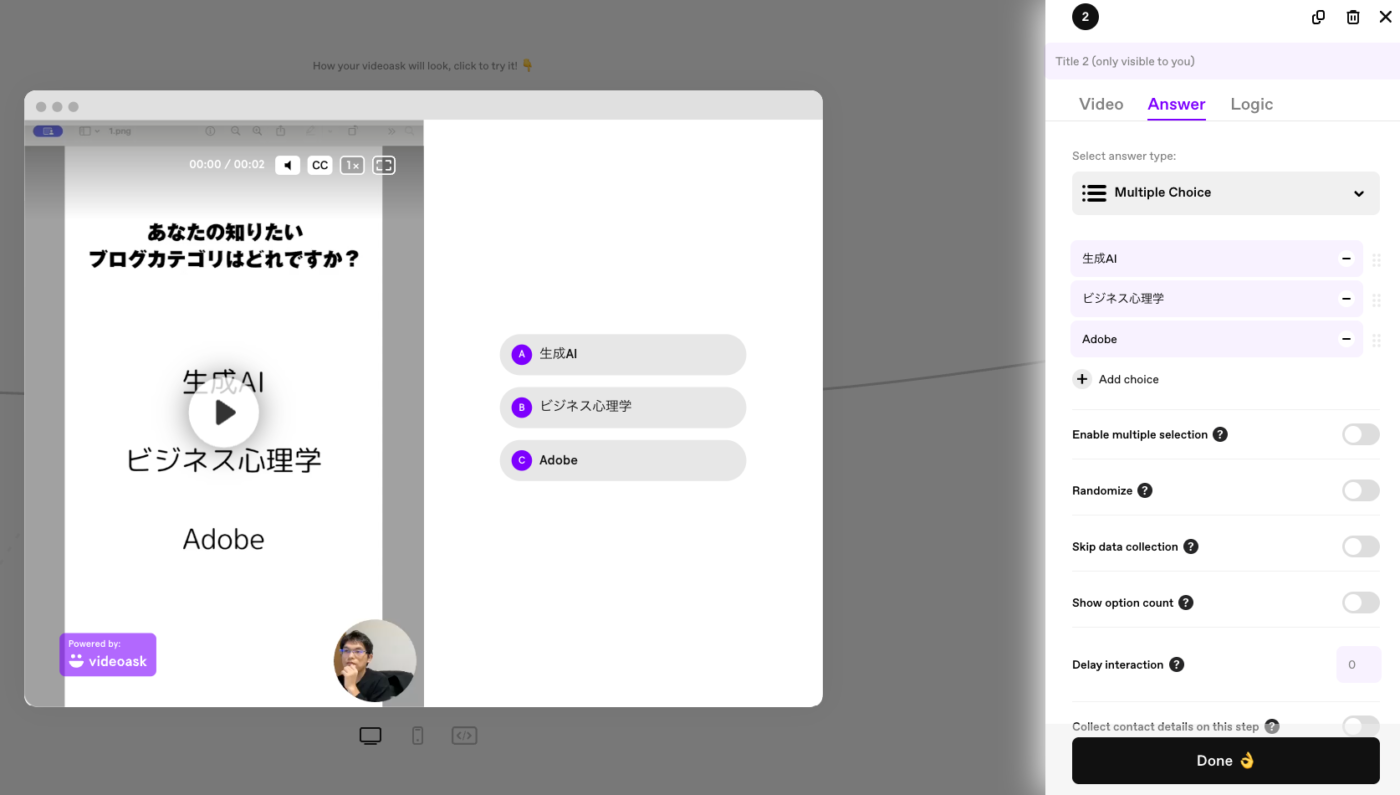Grab drag handle beside ビジネス心理学 choice
1400x795 pixels.
coord(1376,300)
